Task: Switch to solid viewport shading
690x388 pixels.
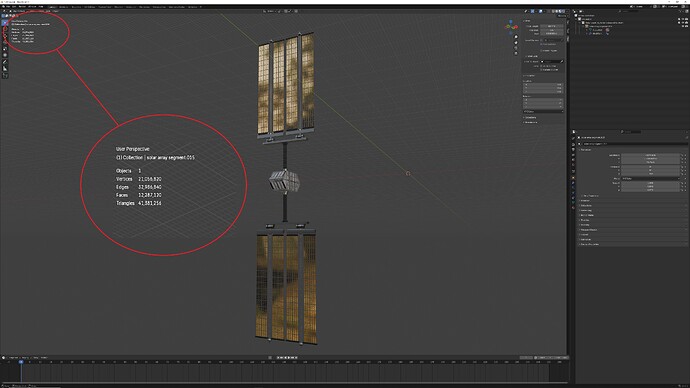Action: pyautogui.click(x=557, y=11)
